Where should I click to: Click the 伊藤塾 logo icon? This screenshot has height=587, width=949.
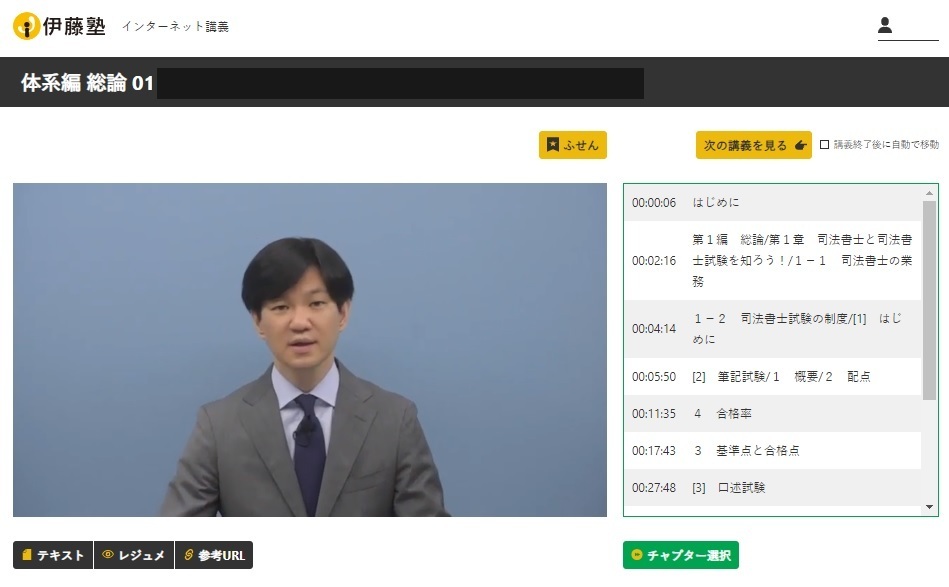27,26
